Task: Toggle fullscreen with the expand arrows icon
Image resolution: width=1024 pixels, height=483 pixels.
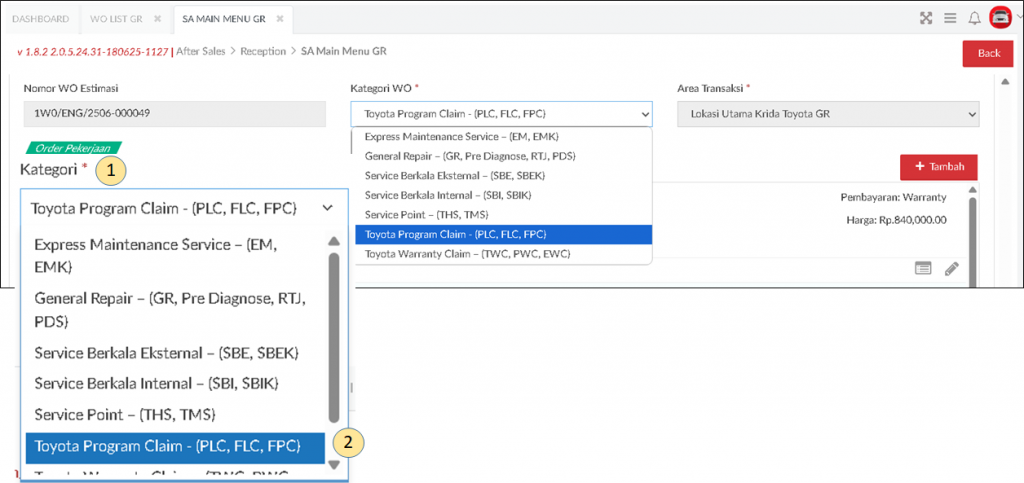Action: click(925, 18)
